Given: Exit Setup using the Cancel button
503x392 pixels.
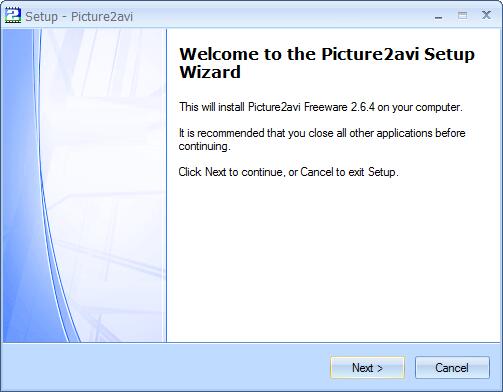Looking at the screenshot, I should 452,368.
